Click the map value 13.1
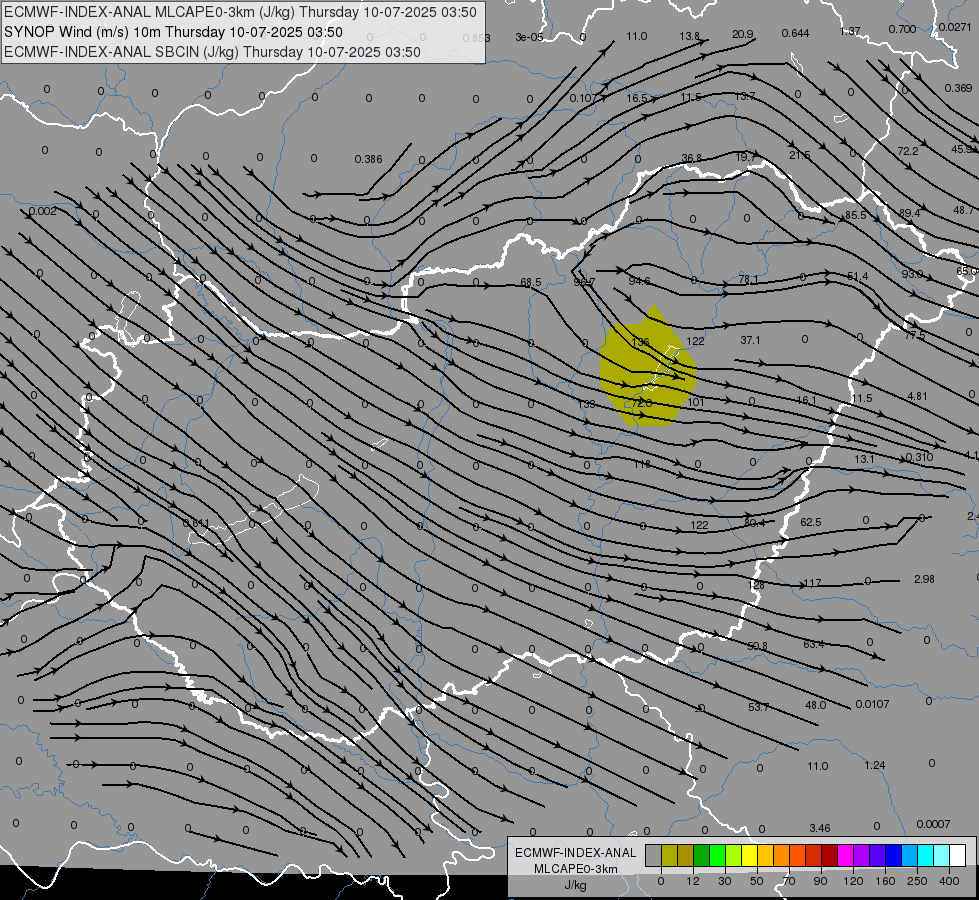 coord(864,459)
